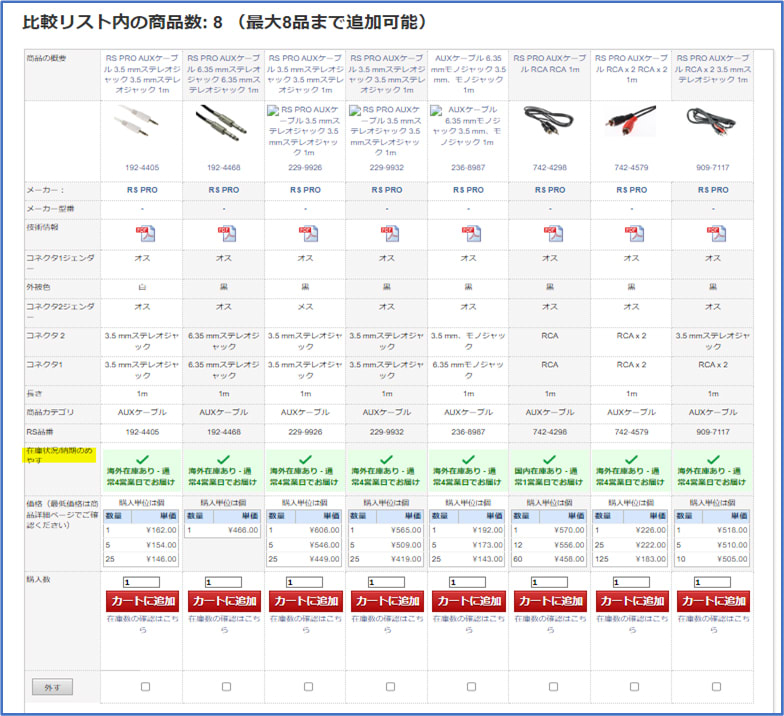Screen dimensions: 784x716
Task: Click the red RCA cable image for 742-4579
Action: coord(630,120)
